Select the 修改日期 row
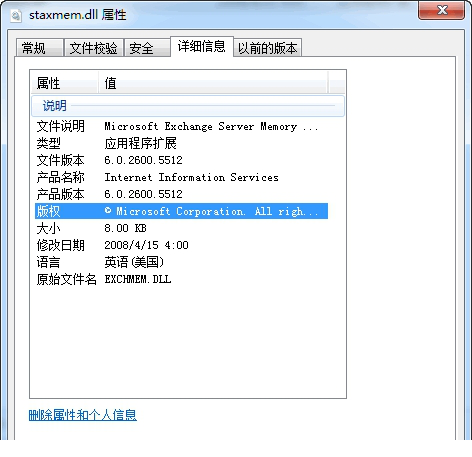The width and height of the screenshot is (472, 457). (x=181, y=245)
